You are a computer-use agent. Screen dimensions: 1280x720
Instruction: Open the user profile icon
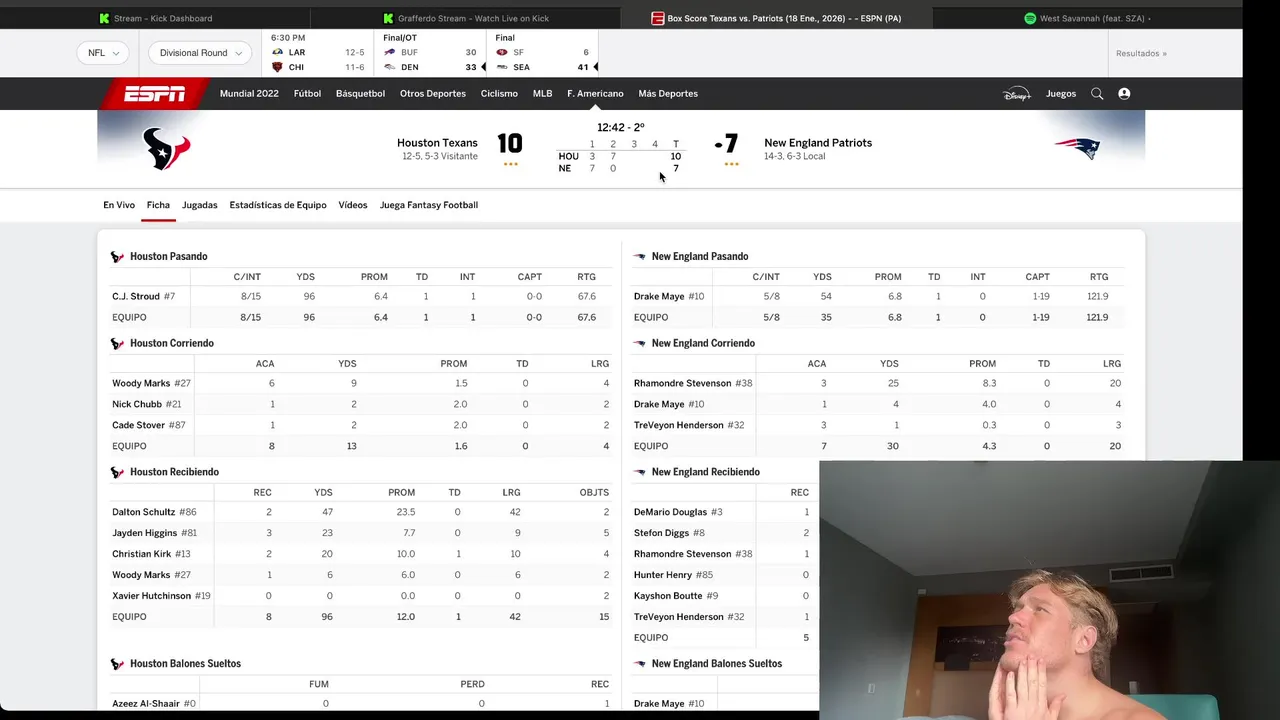coord(1124,94)
